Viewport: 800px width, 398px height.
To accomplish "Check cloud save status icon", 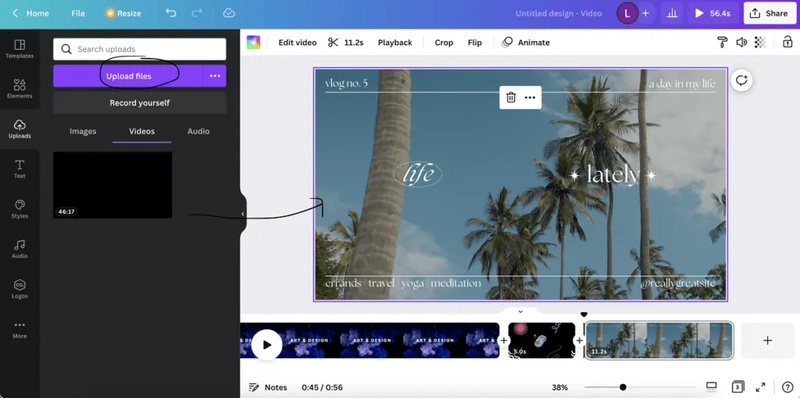I will pos(229,13).
